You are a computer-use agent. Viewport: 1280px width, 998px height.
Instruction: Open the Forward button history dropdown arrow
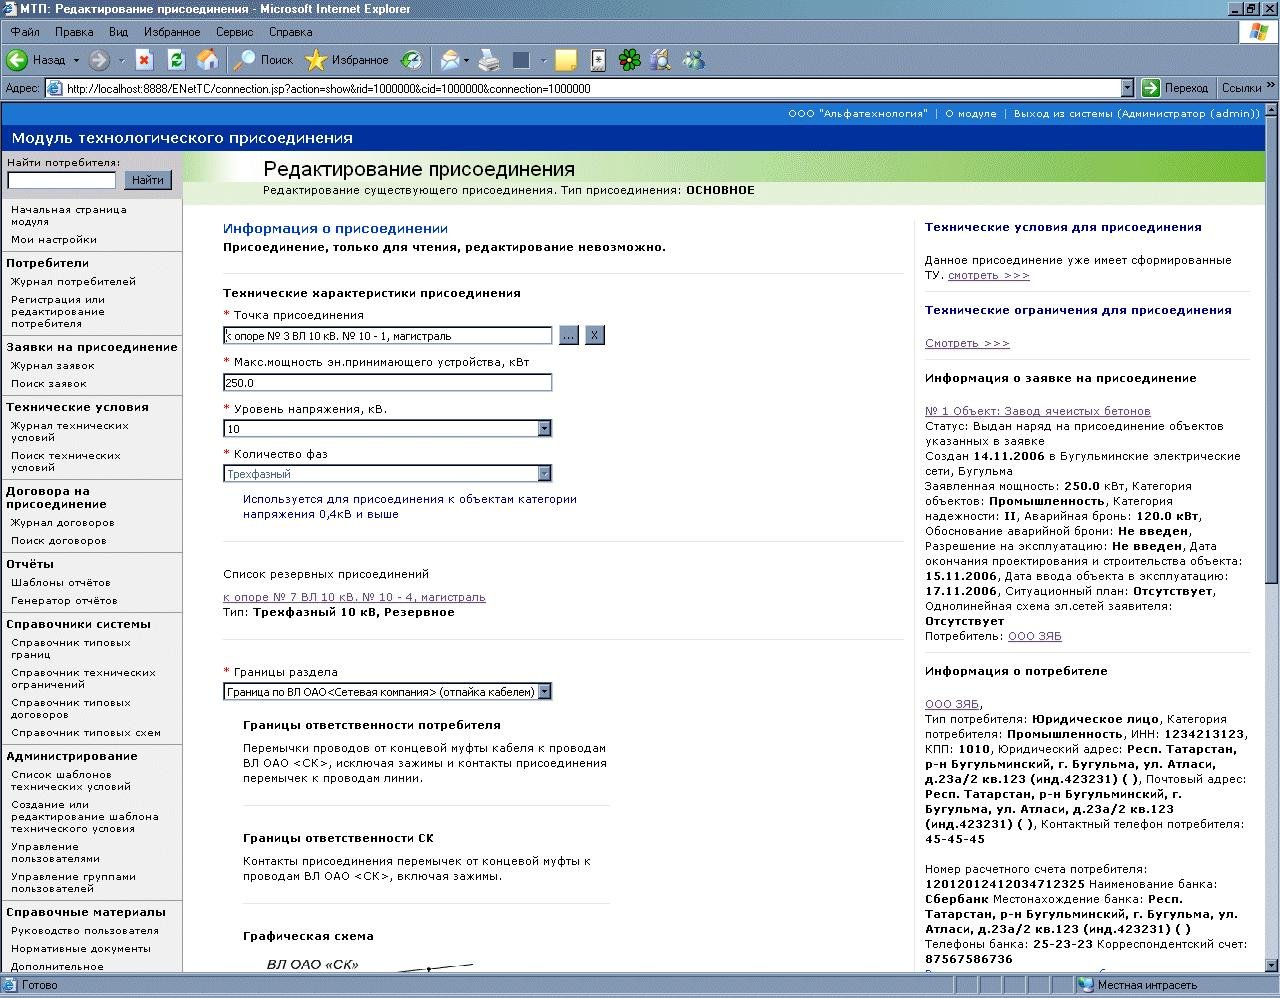pyautogui.click(x=121, y=60)
